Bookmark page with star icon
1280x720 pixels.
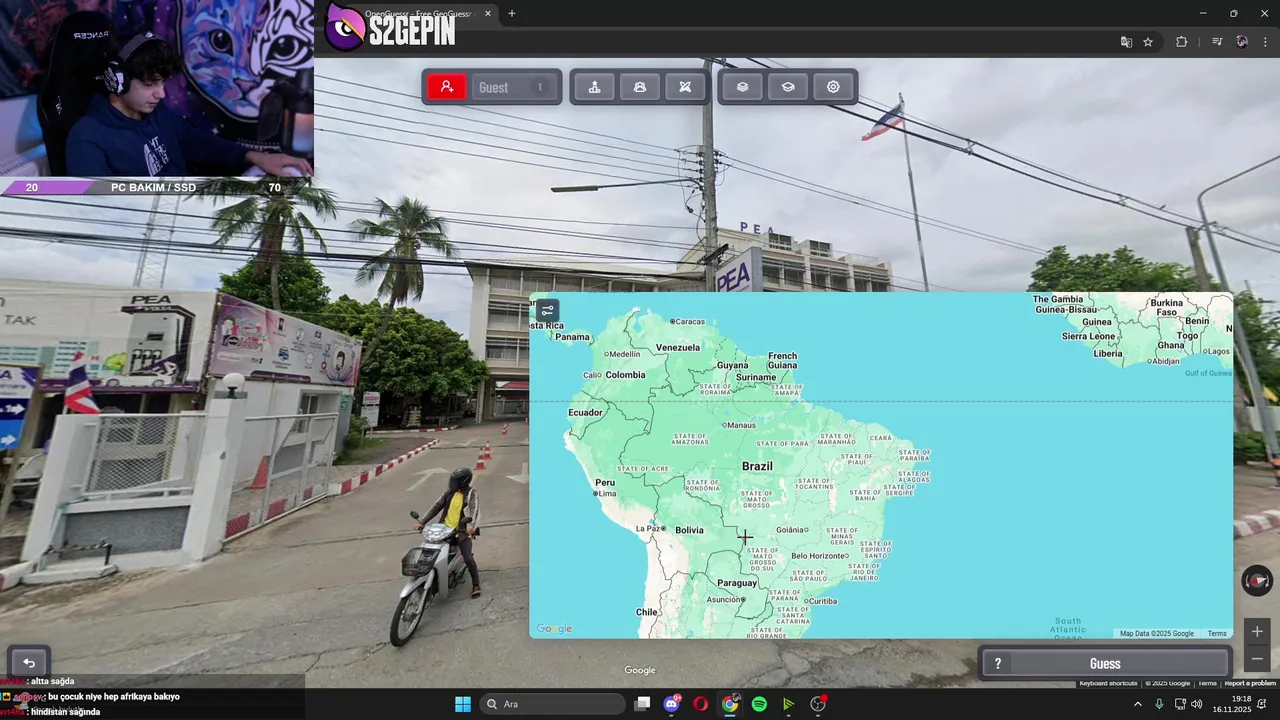(1148, 42)
